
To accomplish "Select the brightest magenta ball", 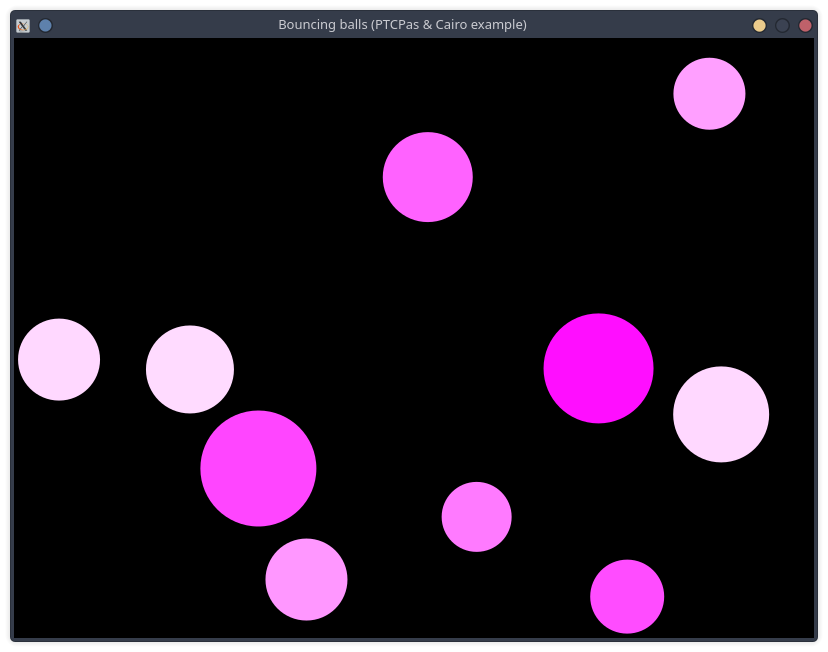I will point(598,368).
